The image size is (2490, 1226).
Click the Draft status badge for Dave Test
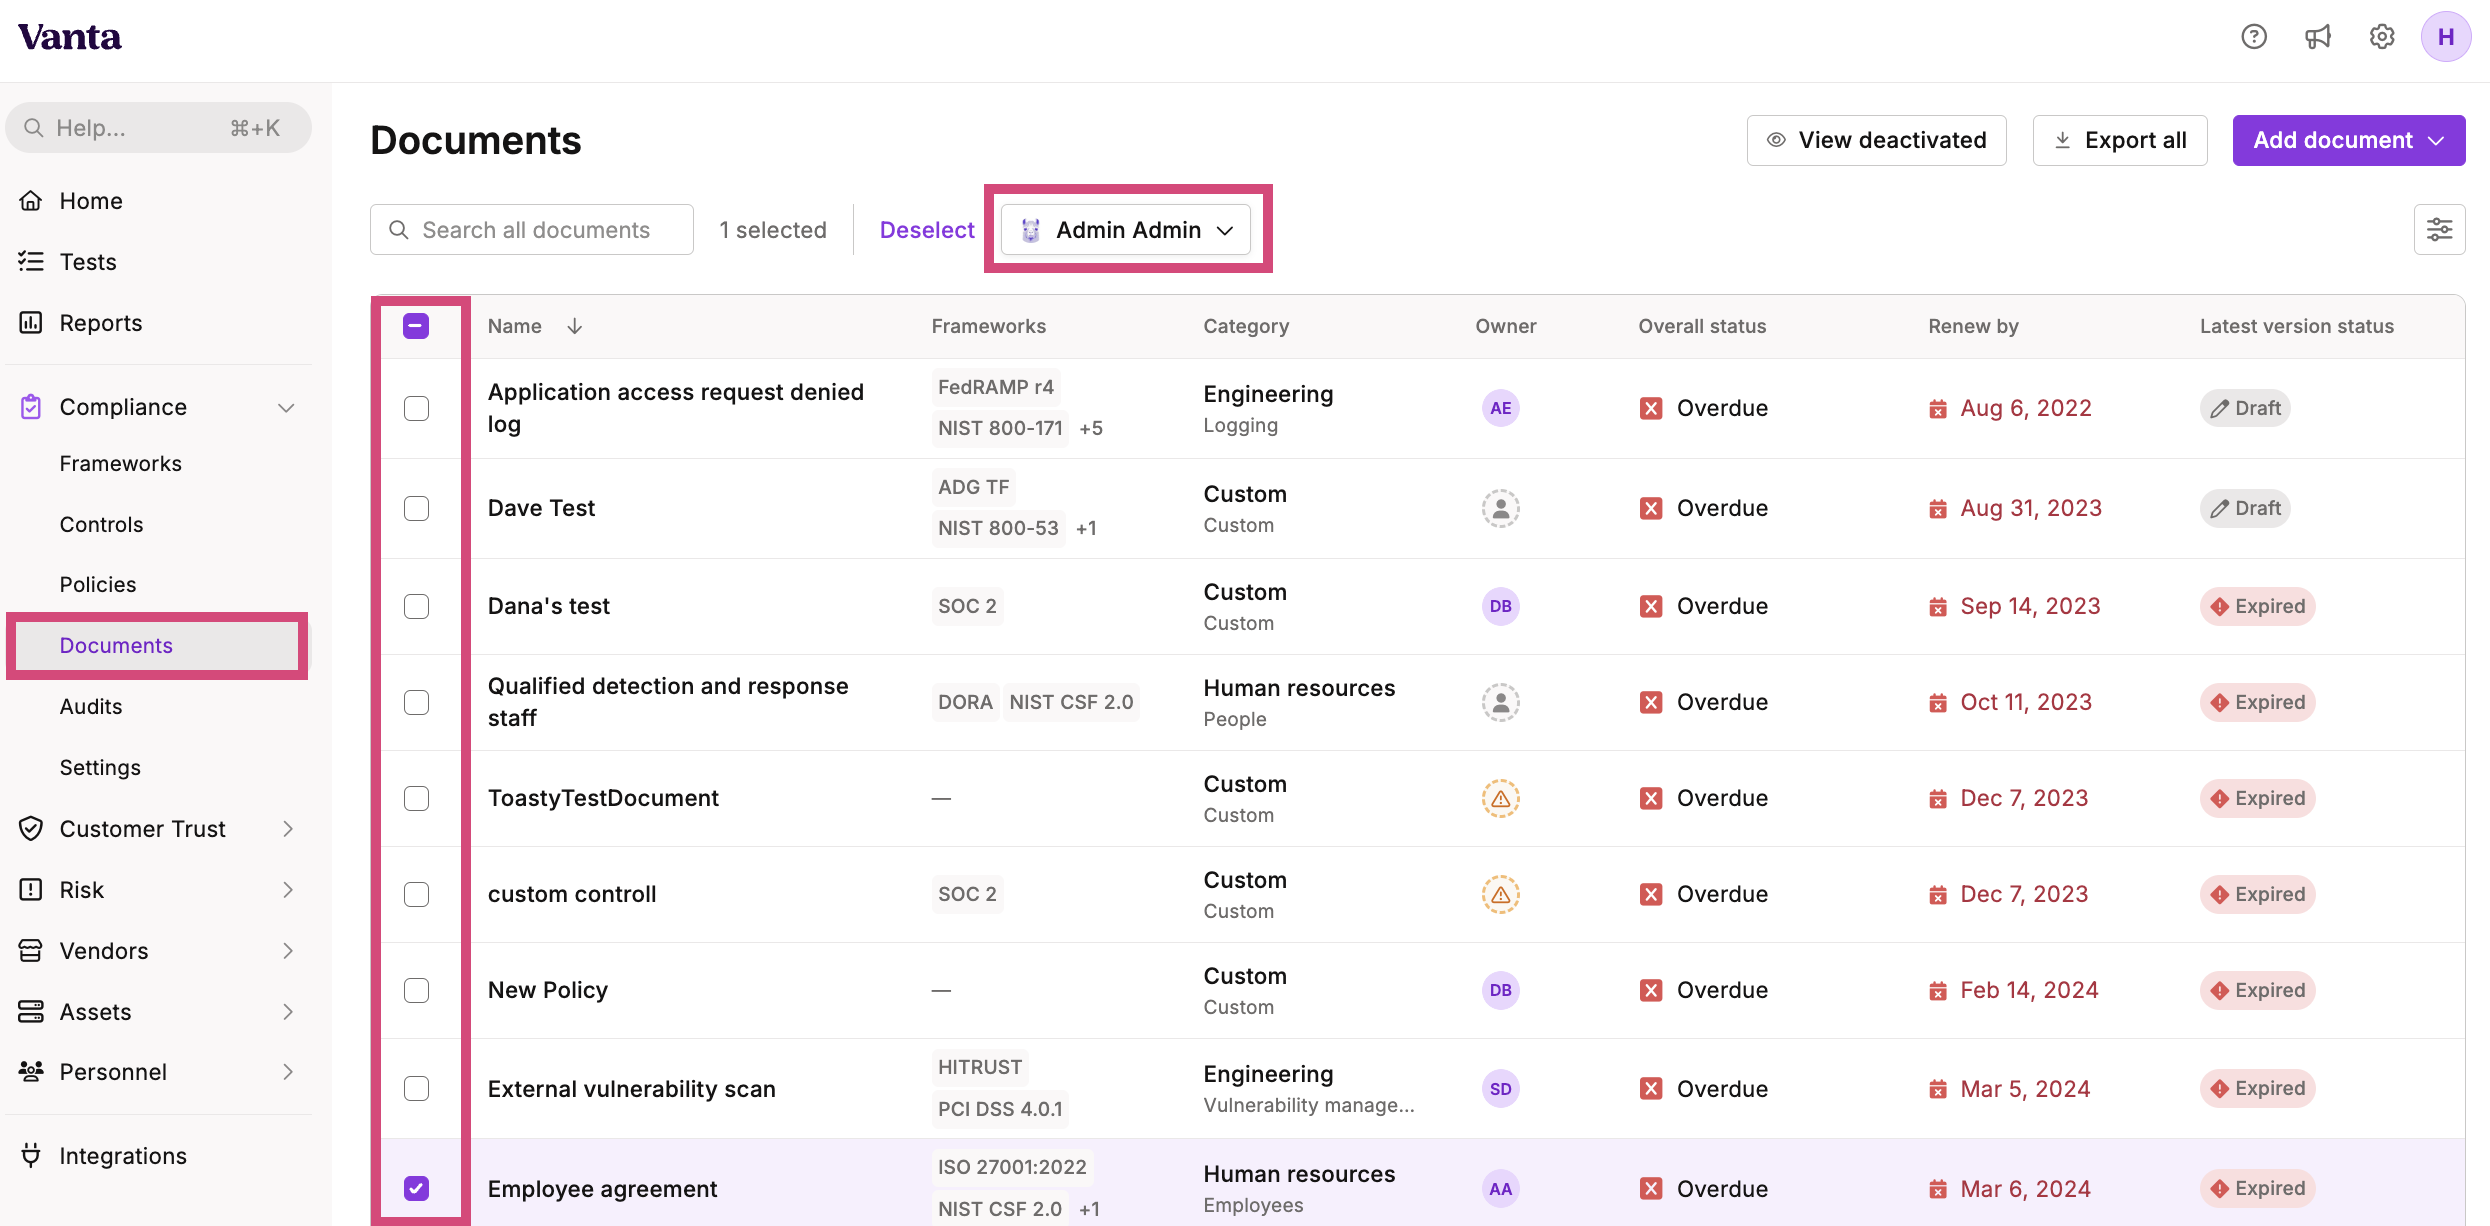(2245, 508)
